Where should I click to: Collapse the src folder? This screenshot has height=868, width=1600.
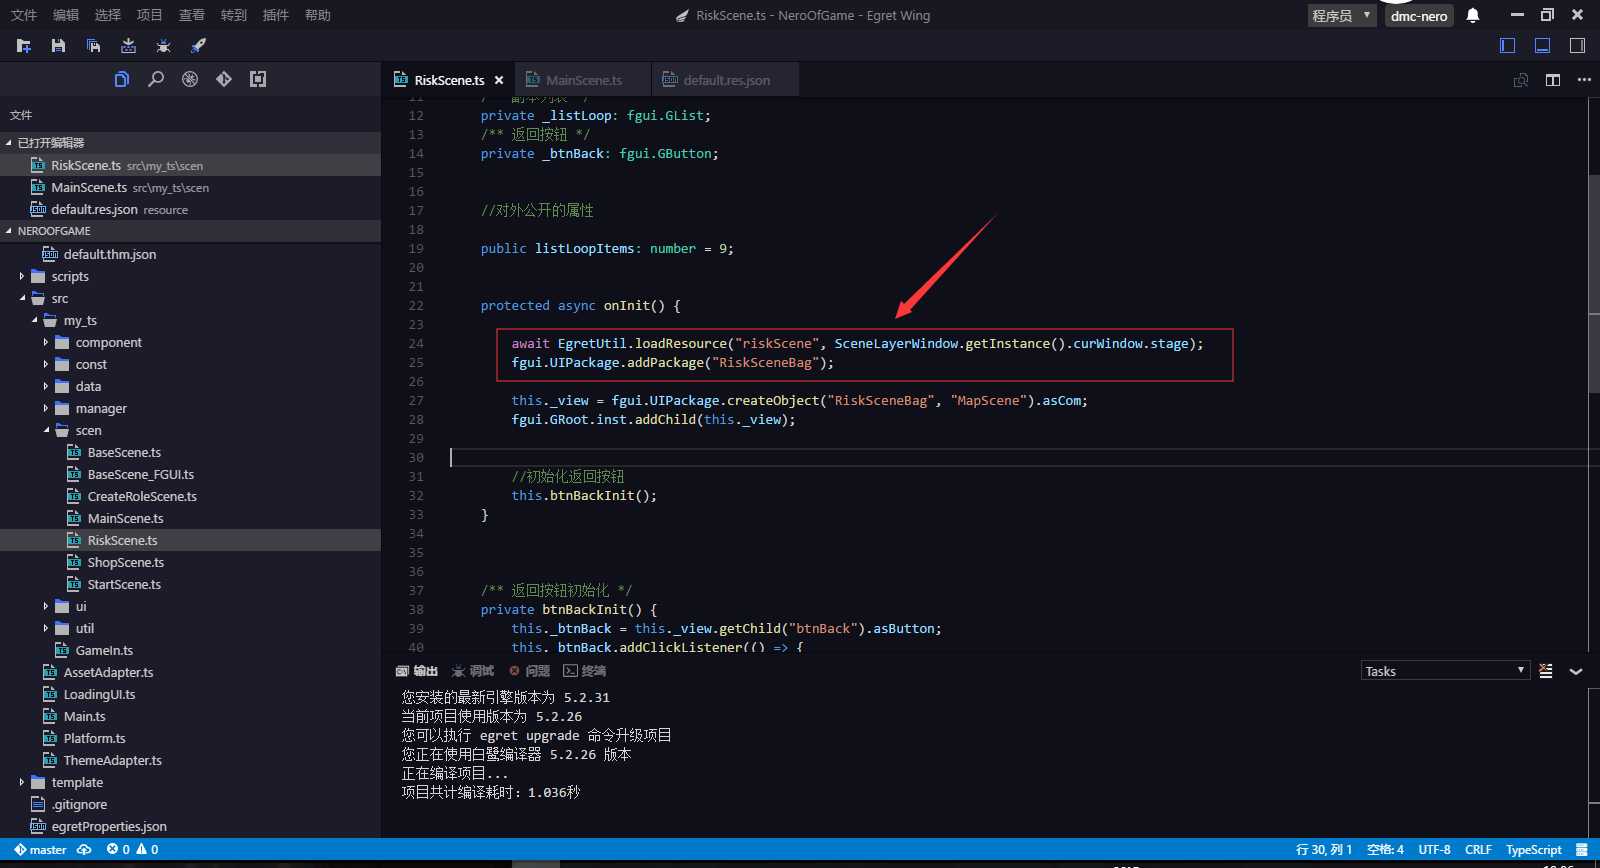click(22, 299)
